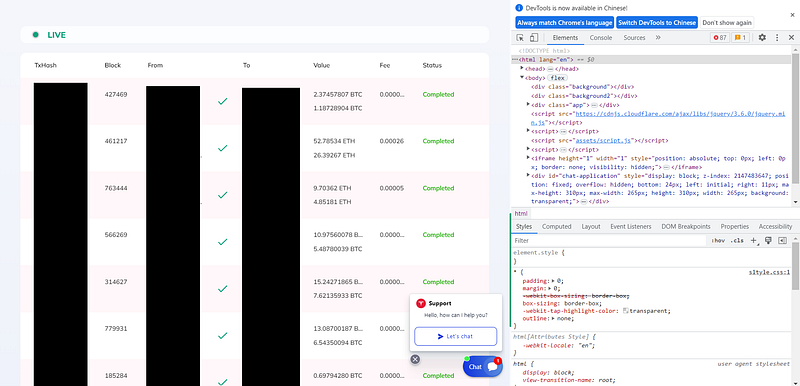Click the green checkmark in row 763444
800x386 pixels.
pyautogui.click(x=222, y=195)
